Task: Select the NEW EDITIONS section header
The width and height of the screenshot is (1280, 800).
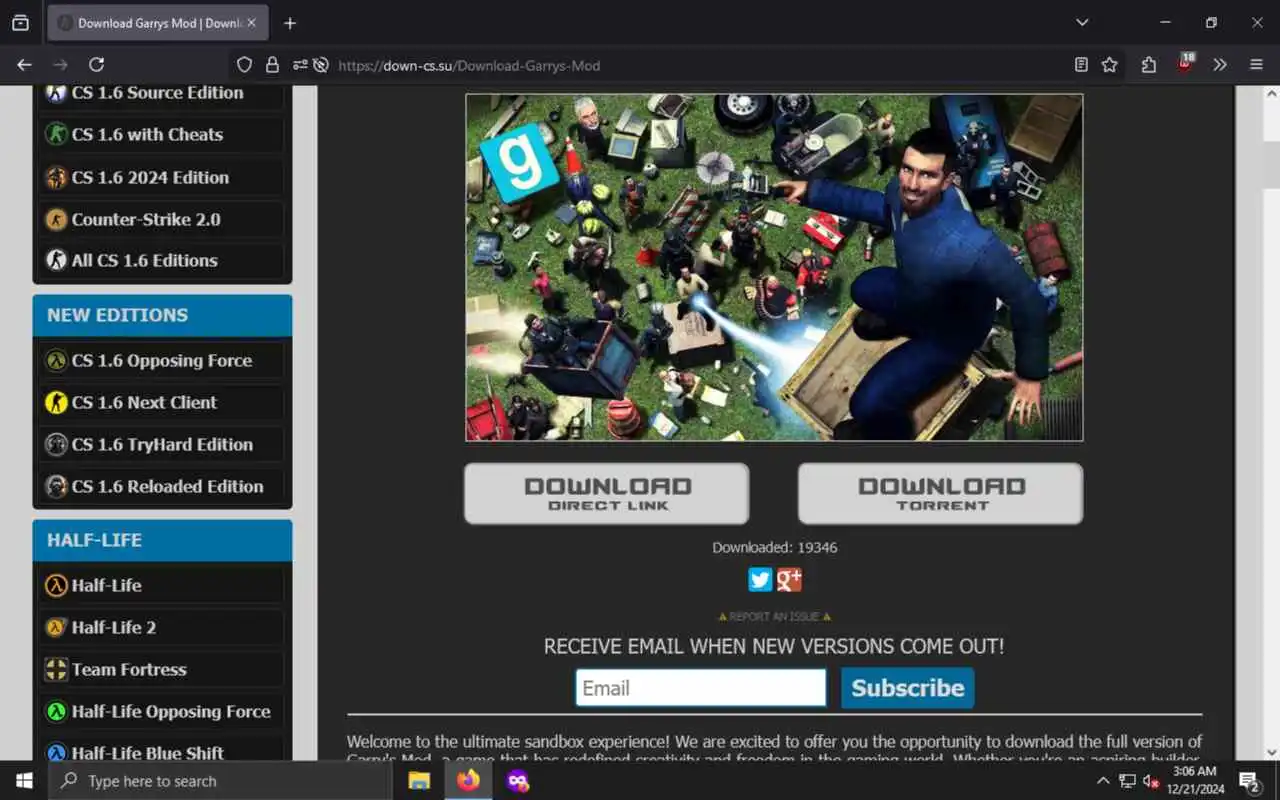Action: (x=162, y=315)
